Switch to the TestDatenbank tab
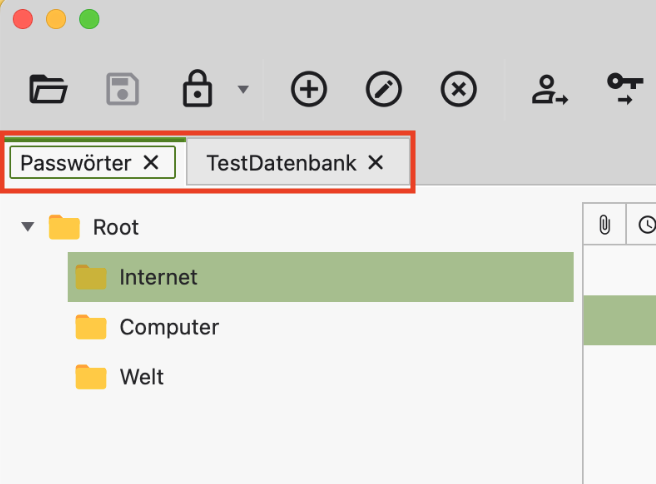Viewport: 656px width, 484px height. [281, 163]
